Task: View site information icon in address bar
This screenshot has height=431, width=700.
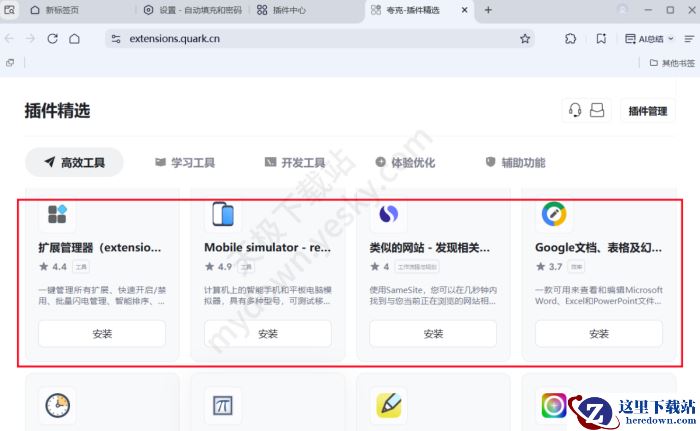Action: (x=116, y=39)
